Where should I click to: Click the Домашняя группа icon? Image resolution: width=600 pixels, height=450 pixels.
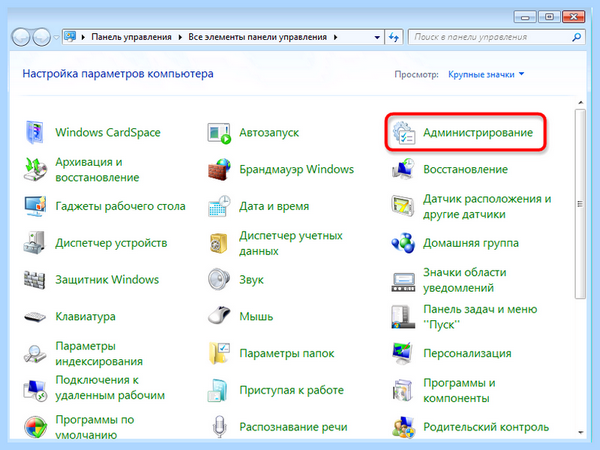tap(403, 243)
